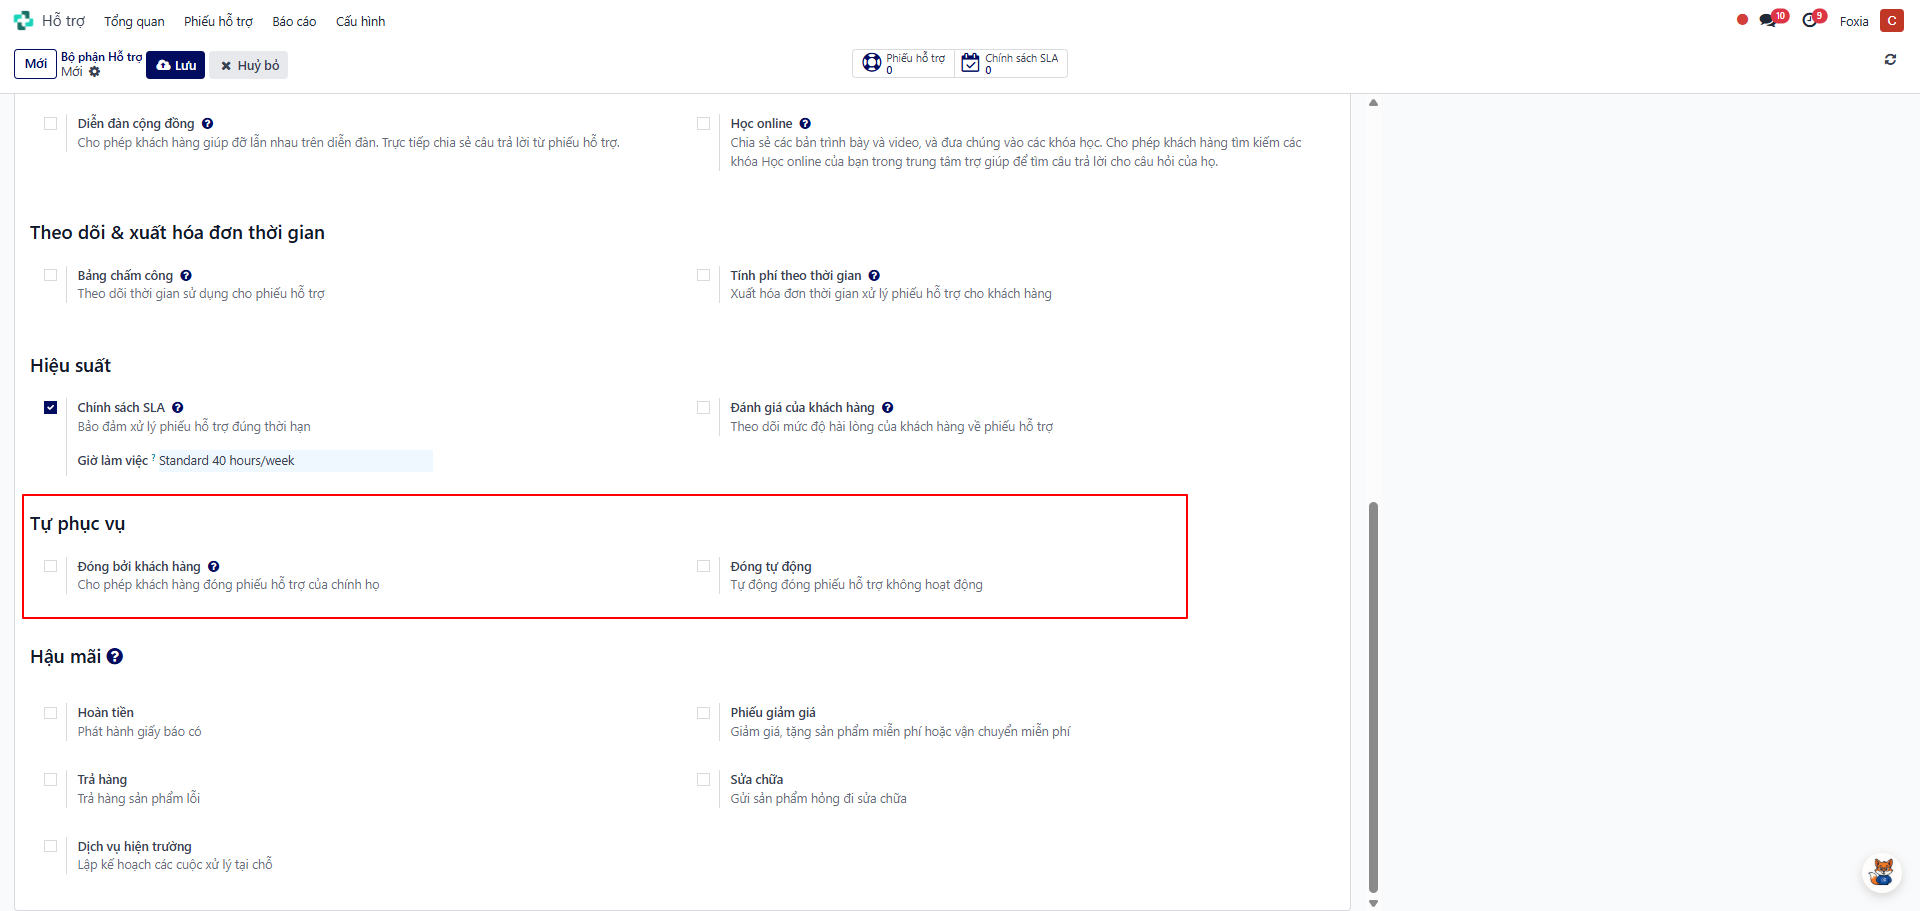Open the Phiếu hỗ trợ top menu
Screen dimensions: 1920x911
coord(218,21)
